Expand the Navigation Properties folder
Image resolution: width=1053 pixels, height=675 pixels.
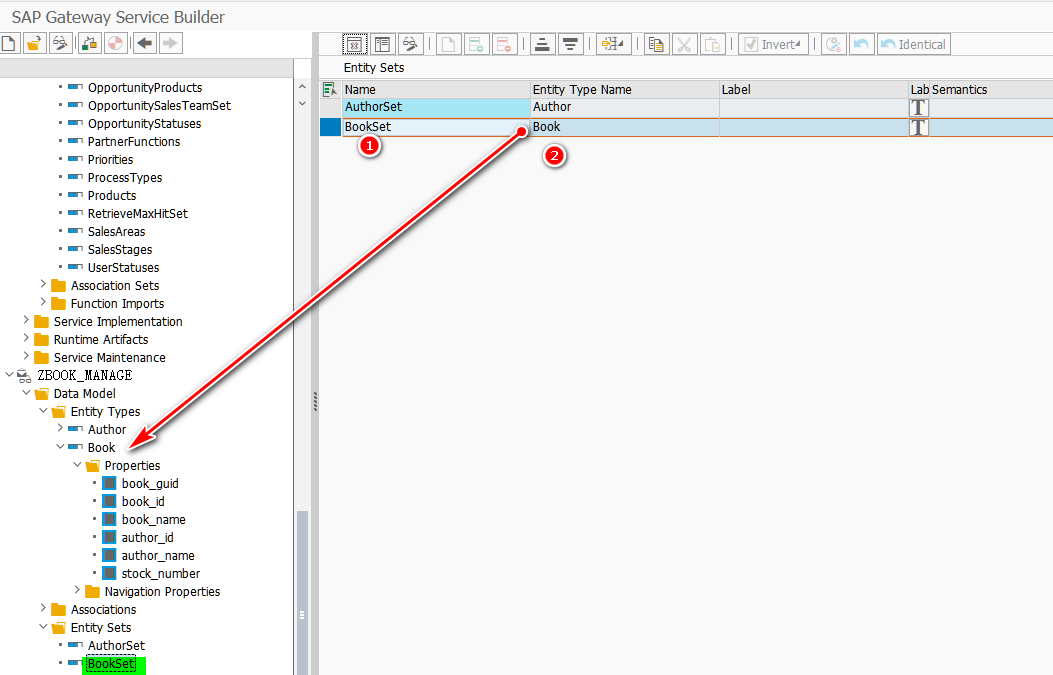click(x=77, y=590)
